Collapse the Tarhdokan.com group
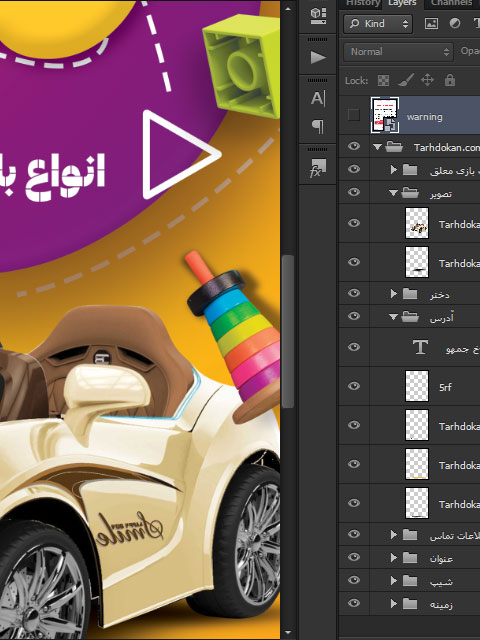 [x=377, y=147]
